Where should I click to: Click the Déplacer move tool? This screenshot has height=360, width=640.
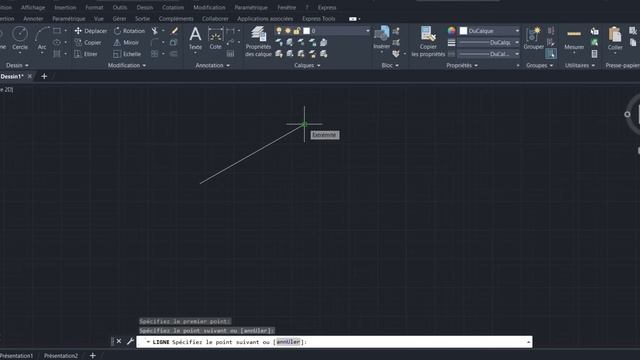point(91,31)
